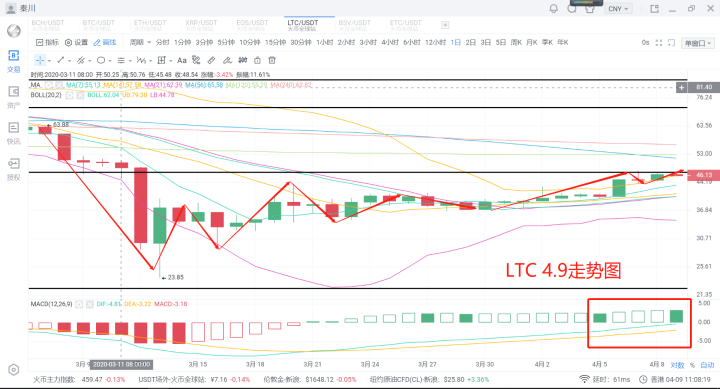Open the 周期 period dropdown
Image resolution: width=720 pixels, height=389 pixels.
(140, 42)
